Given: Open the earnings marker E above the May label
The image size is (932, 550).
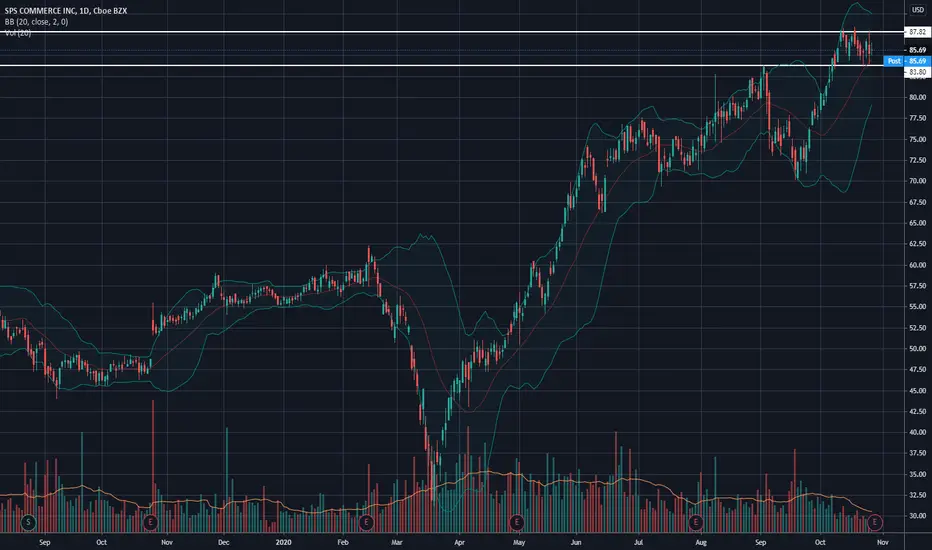Looking at the screenshot, I should tap(517, 523).
